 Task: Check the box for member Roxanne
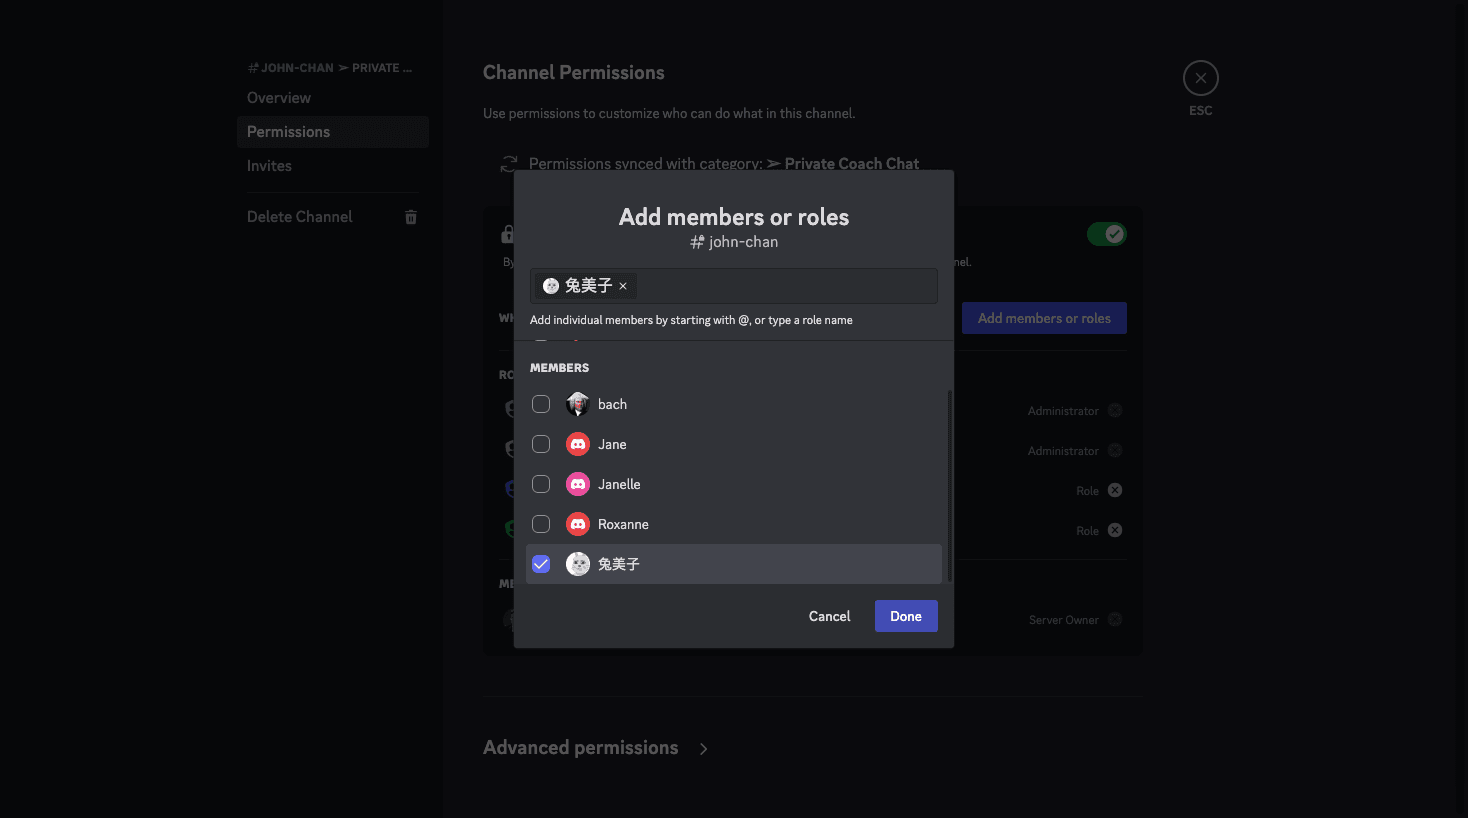(541, 524)
